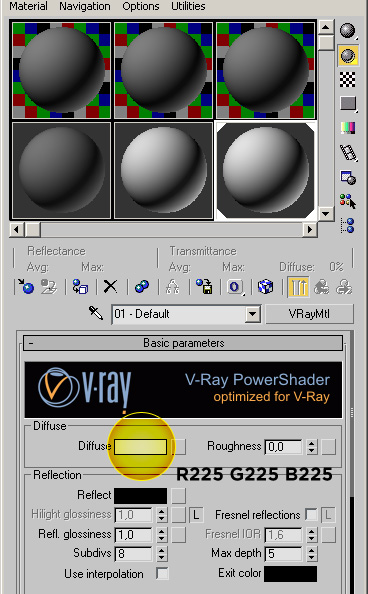
Task: Click the Fresnel IOR spinner arrows
Action: point(312,535)
